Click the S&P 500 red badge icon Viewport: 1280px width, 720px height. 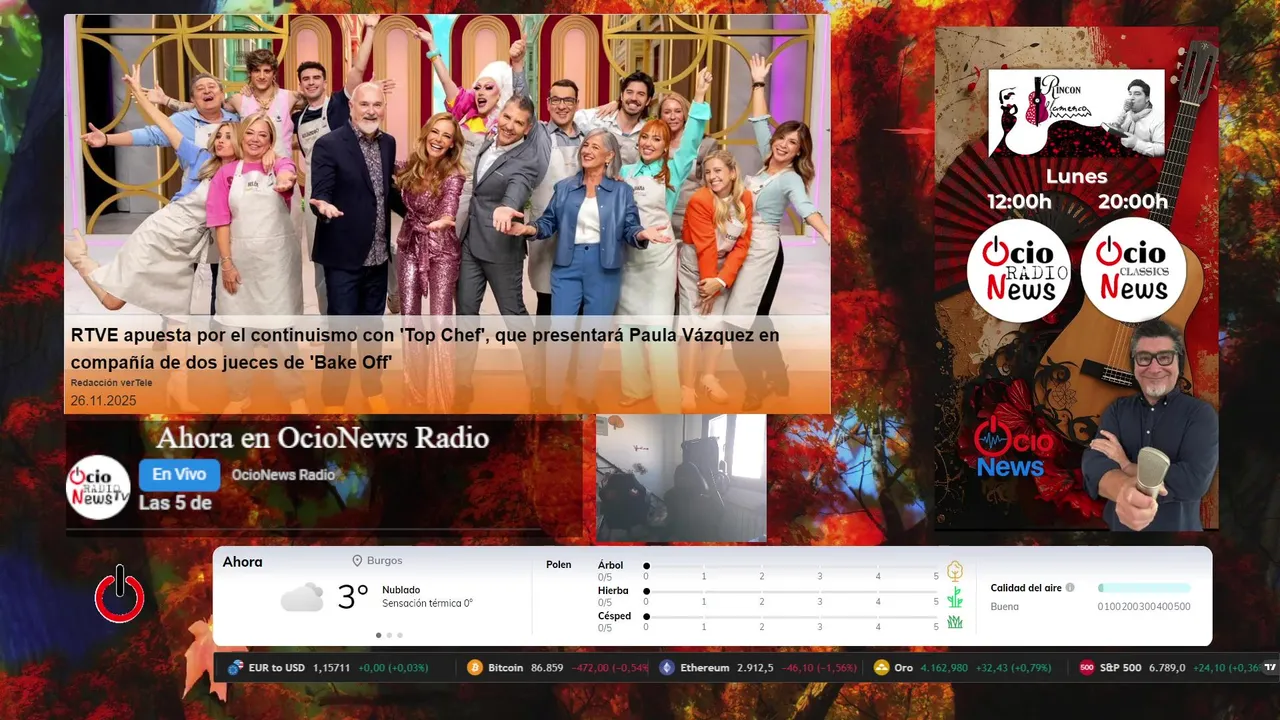1087,667
